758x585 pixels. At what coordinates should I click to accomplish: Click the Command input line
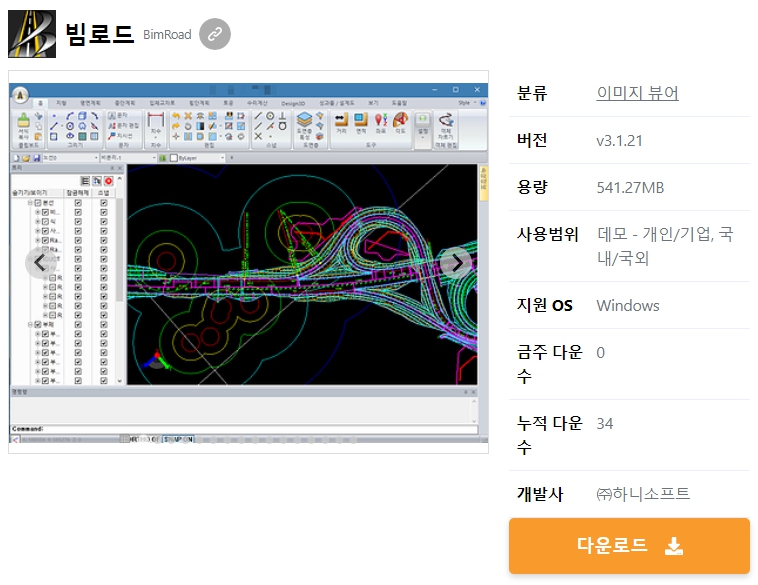coord(244,429)
